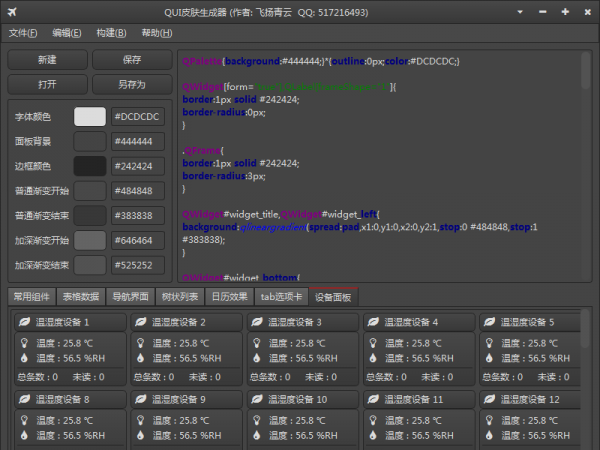Open the 帮助(H) menu
600x450 pixels.
click(x=156, y=33)
